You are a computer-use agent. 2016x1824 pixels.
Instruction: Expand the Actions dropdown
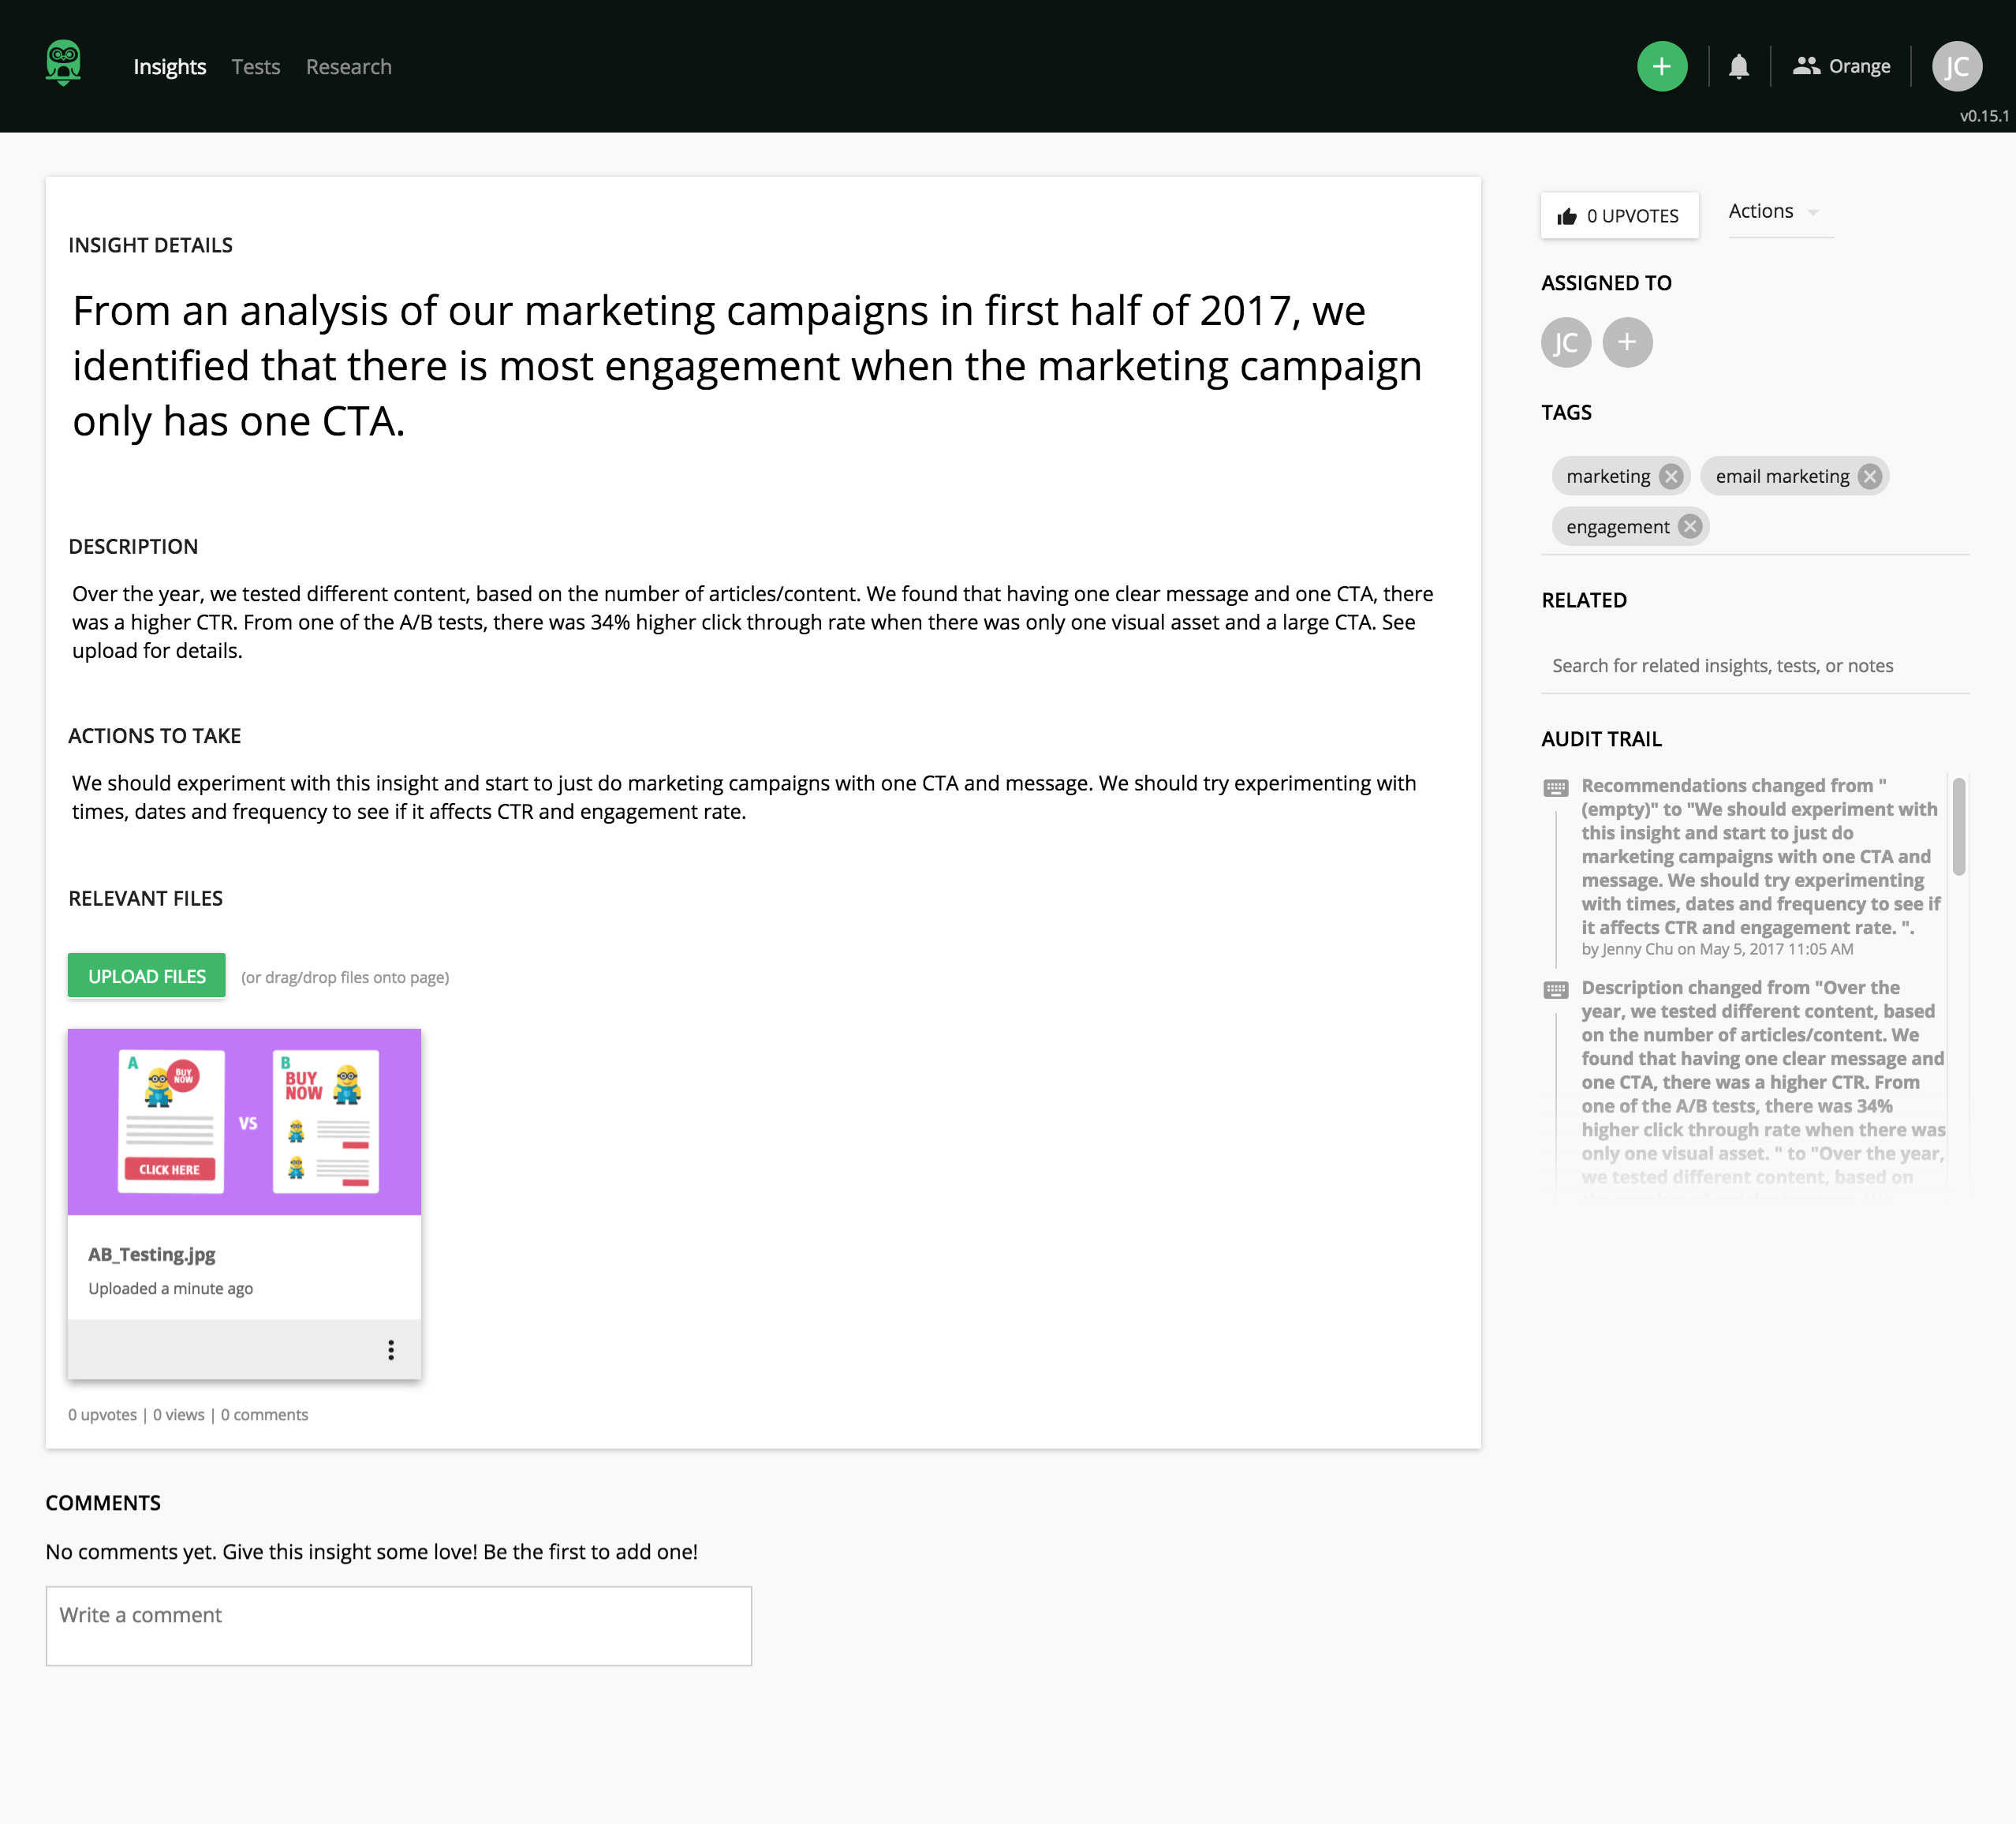tap(1774, 212)
